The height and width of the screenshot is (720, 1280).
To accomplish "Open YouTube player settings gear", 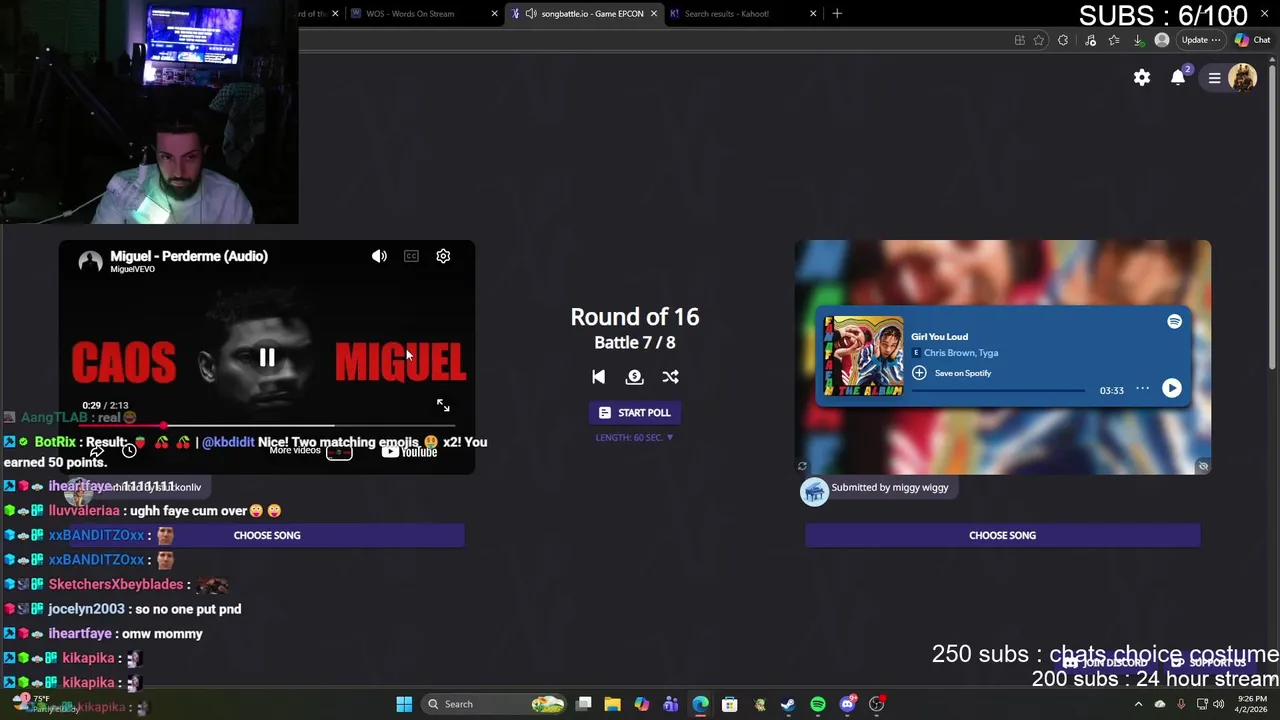I will (x=443, y=256).
